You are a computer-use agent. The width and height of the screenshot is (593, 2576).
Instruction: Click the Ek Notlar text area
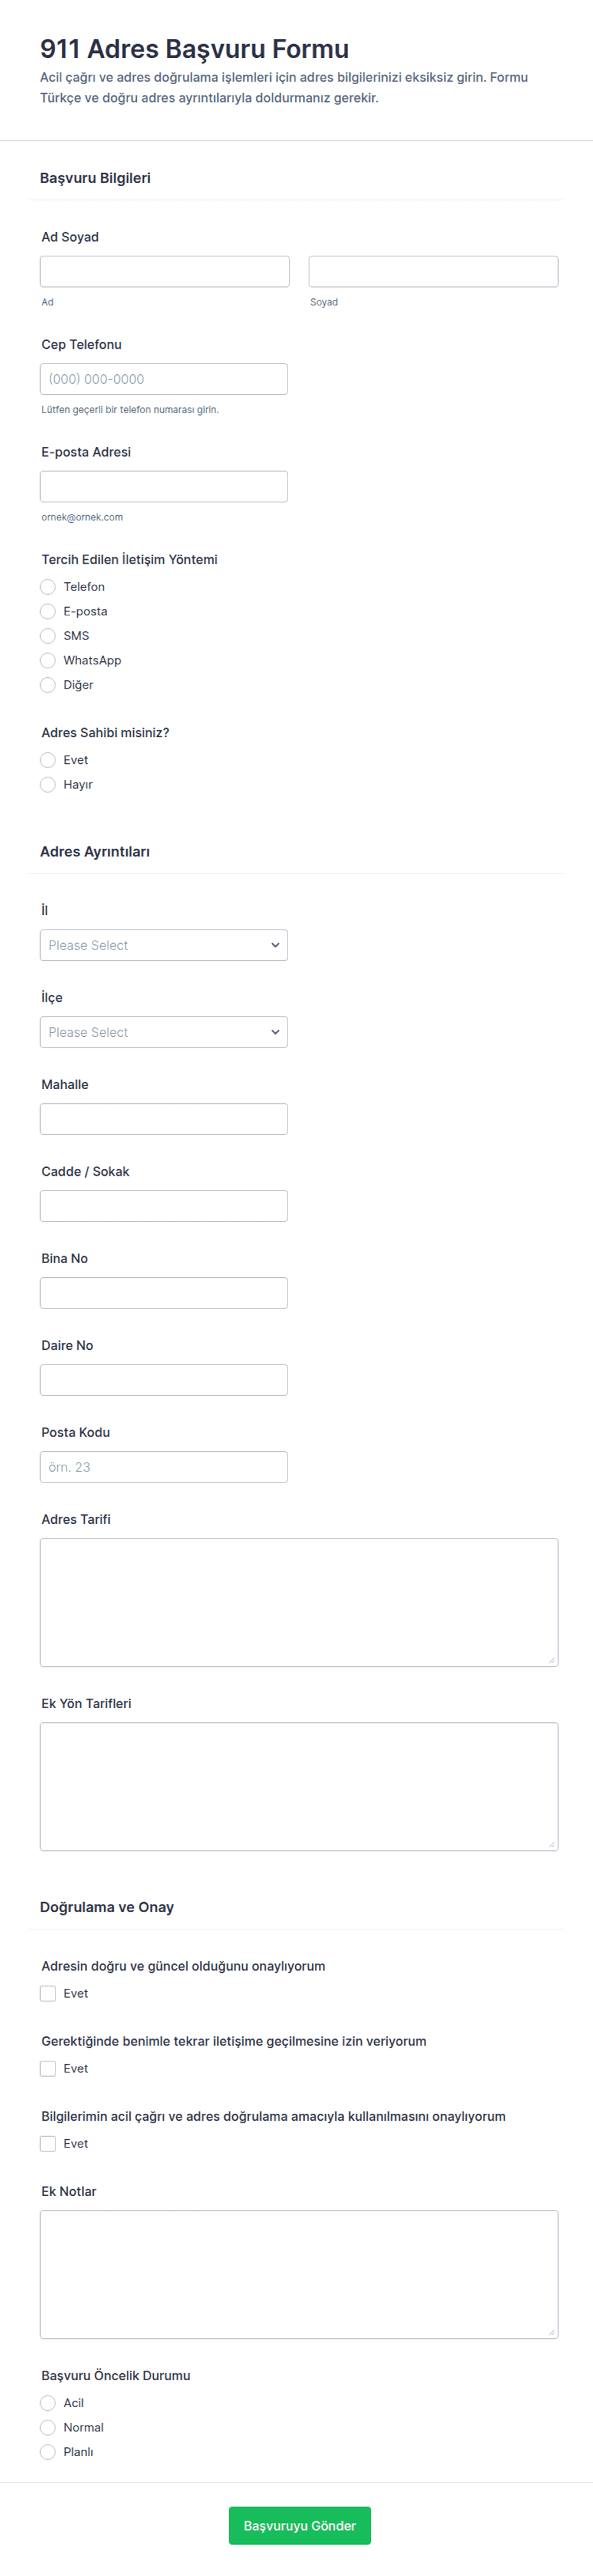pyautogui.click(x=299, y=2274)
